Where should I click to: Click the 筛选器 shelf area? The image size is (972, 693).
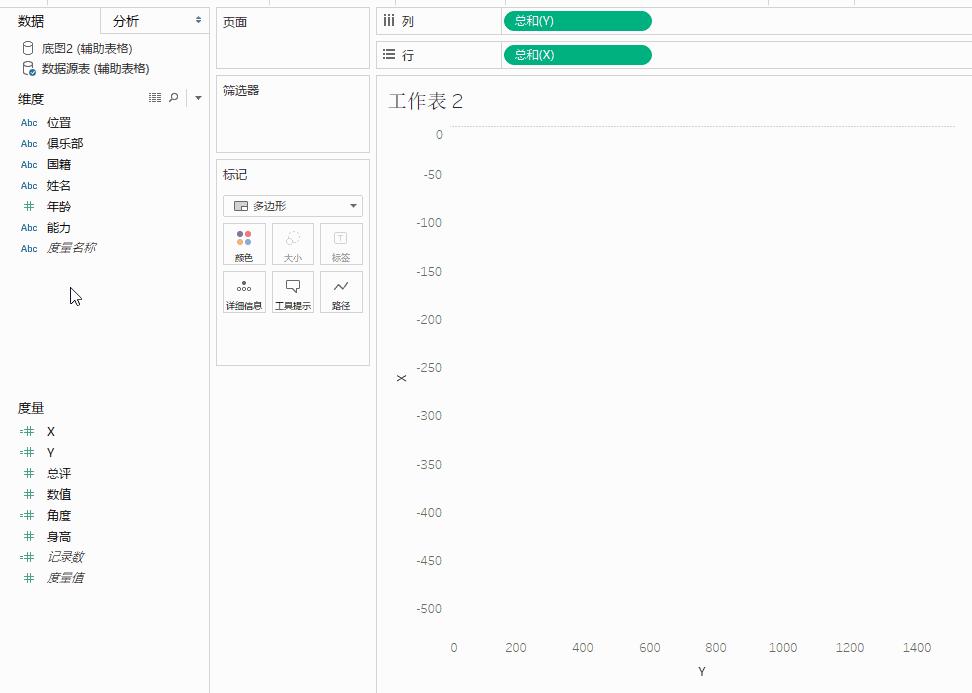pyautogui.click(x=293, y=114)
